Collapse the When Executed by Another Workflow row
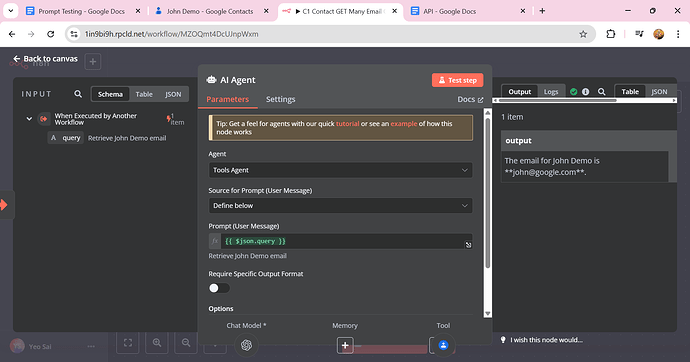This screenshot has width=690, height=362. click(29, 119)
